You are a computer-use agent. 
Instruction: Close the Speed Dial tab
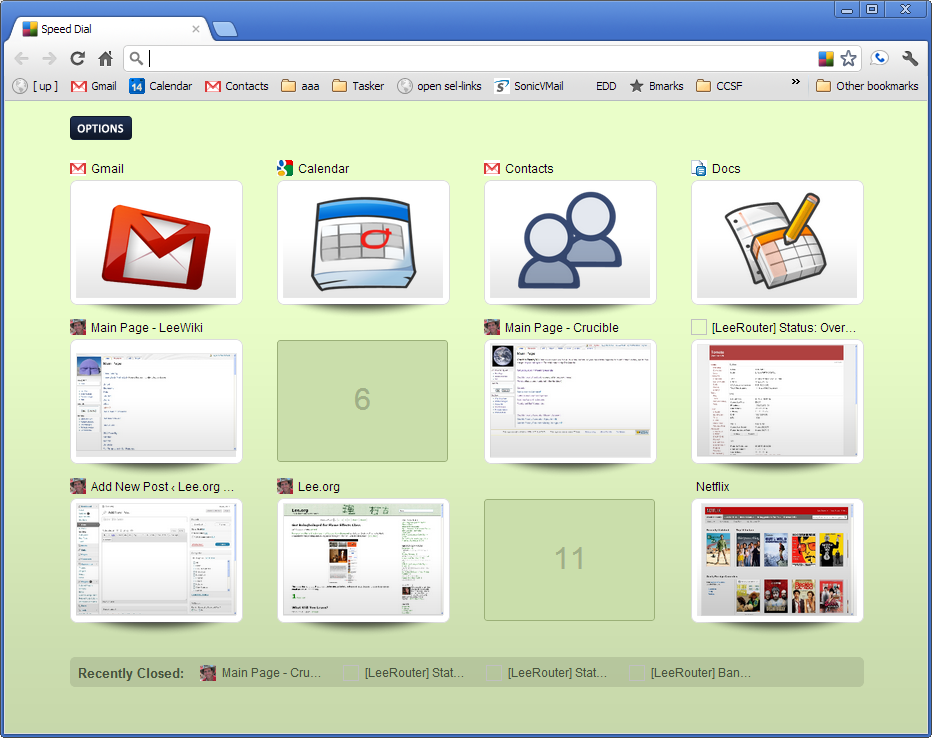click(x=196, y=29)
